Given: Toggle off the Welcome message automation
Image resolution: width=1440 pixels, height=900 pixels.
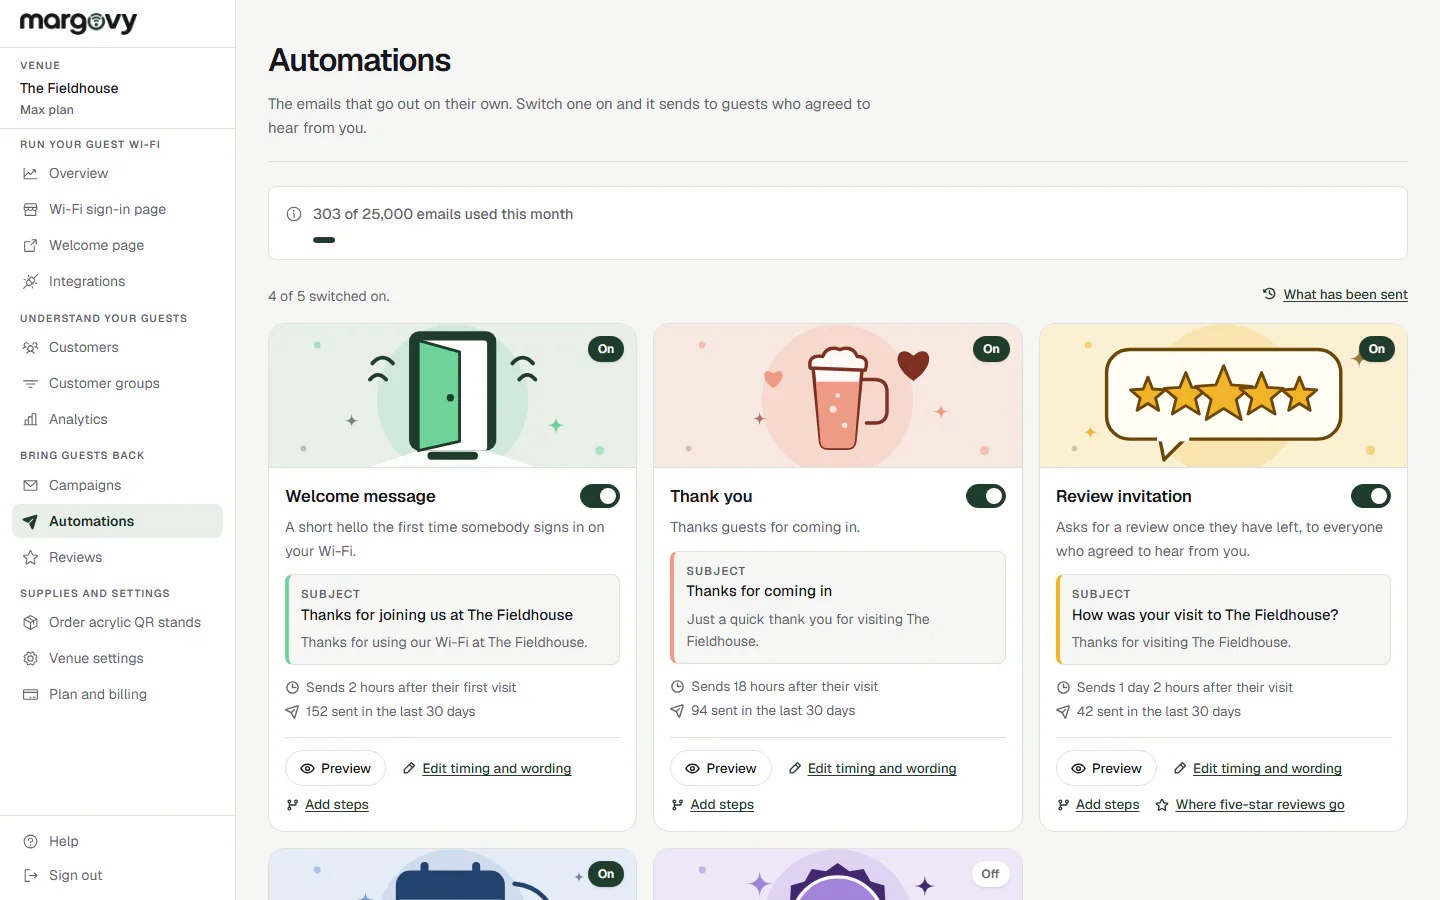Looking at the screenshot, I should click(600, 496).
